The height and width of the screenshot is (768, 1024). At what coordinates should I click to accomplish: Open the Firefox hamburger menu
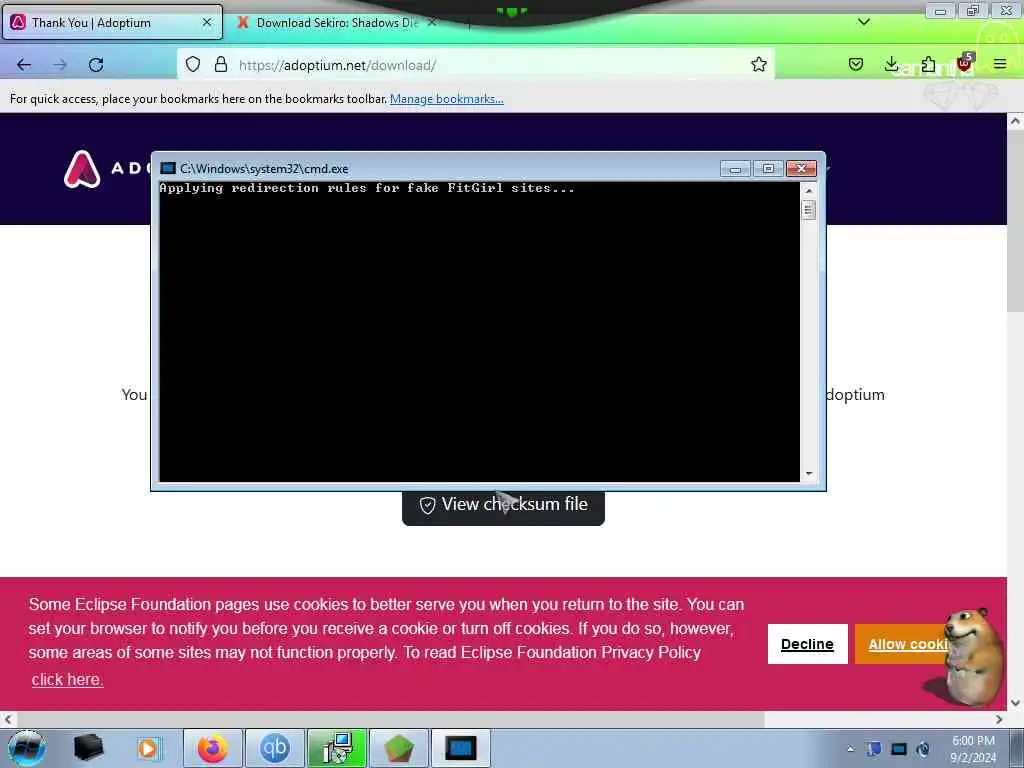[1000, 64]
